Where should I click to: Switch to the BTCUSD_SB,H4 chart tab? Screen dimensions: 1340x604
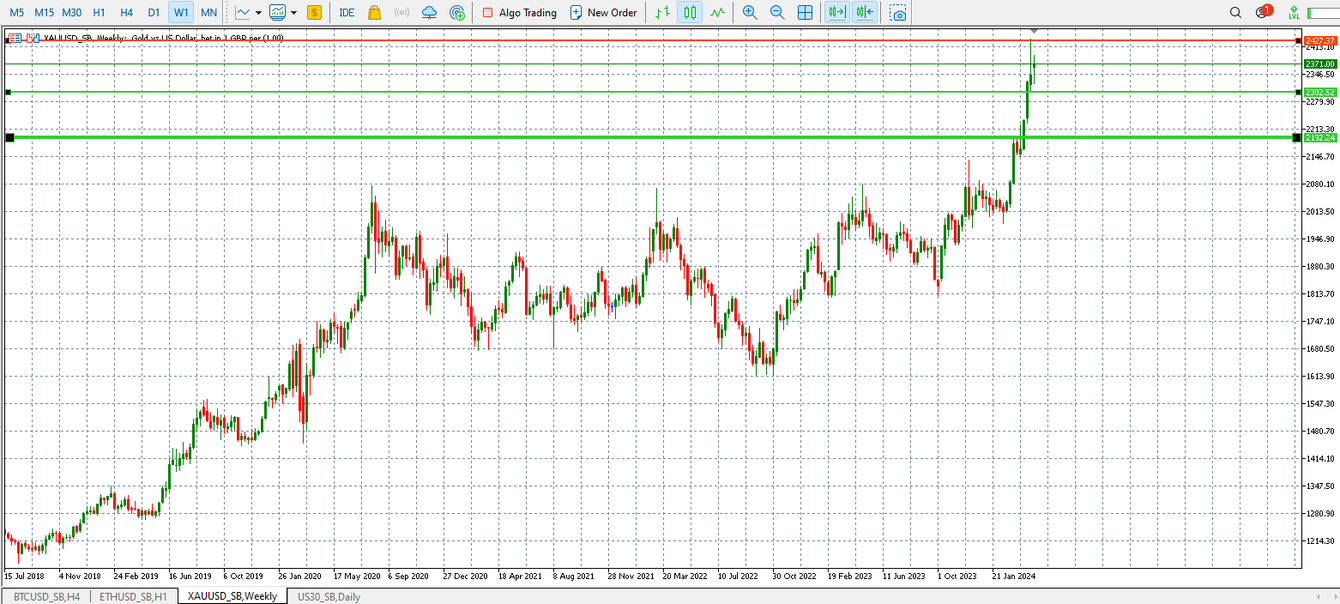46,597
